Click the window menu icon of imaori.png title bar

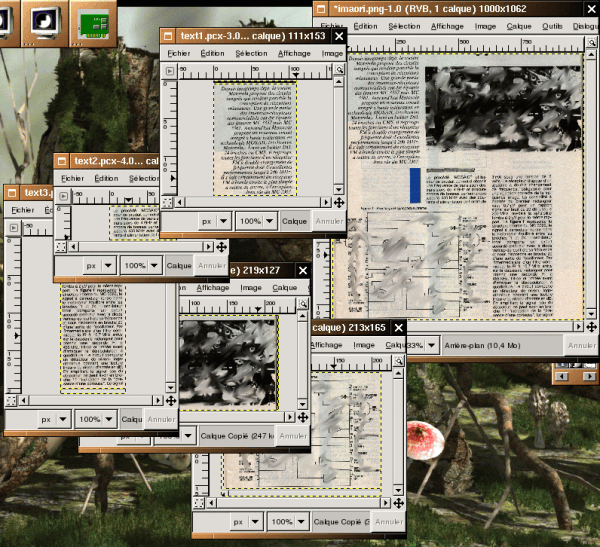pos(321,9)
